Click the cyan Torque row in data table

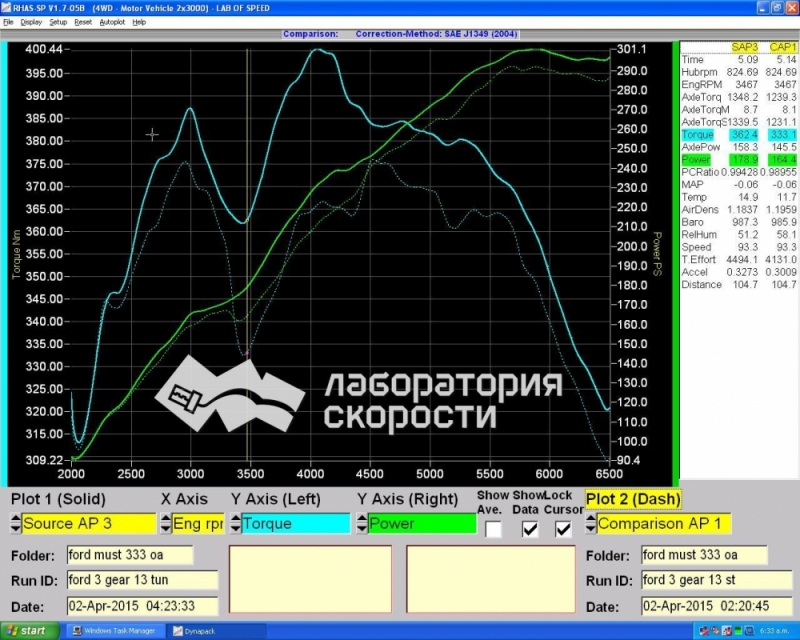coord(739,134)
